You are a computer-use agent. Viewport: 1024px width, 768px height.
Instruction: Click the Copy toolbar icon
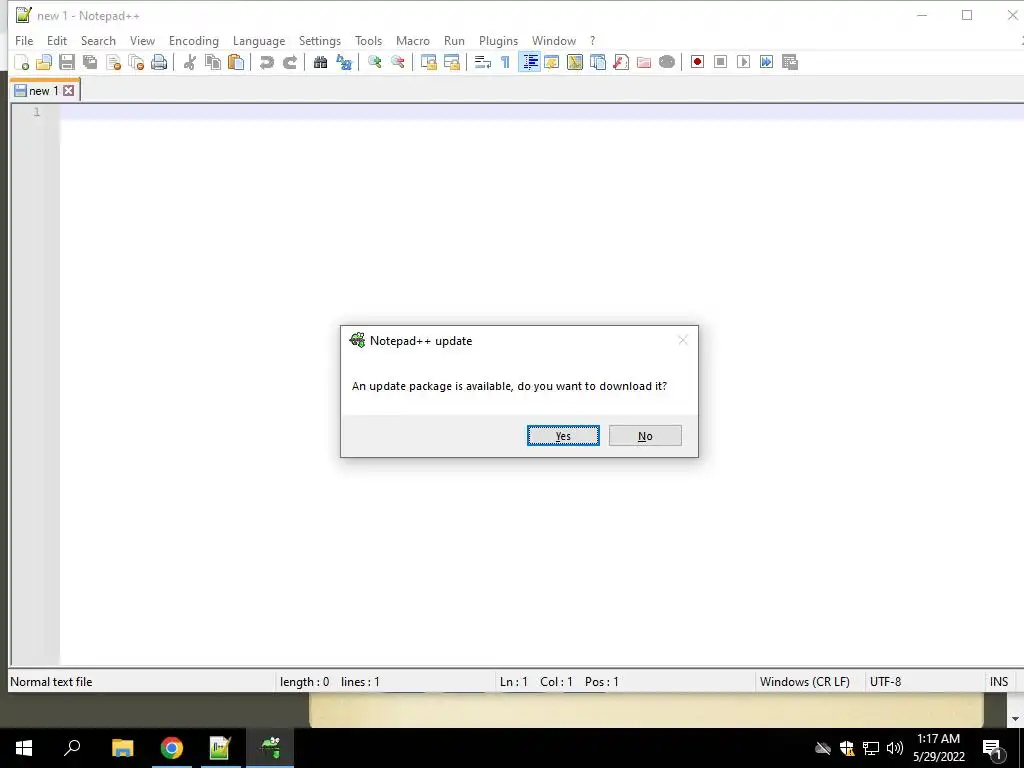point(213,62)
